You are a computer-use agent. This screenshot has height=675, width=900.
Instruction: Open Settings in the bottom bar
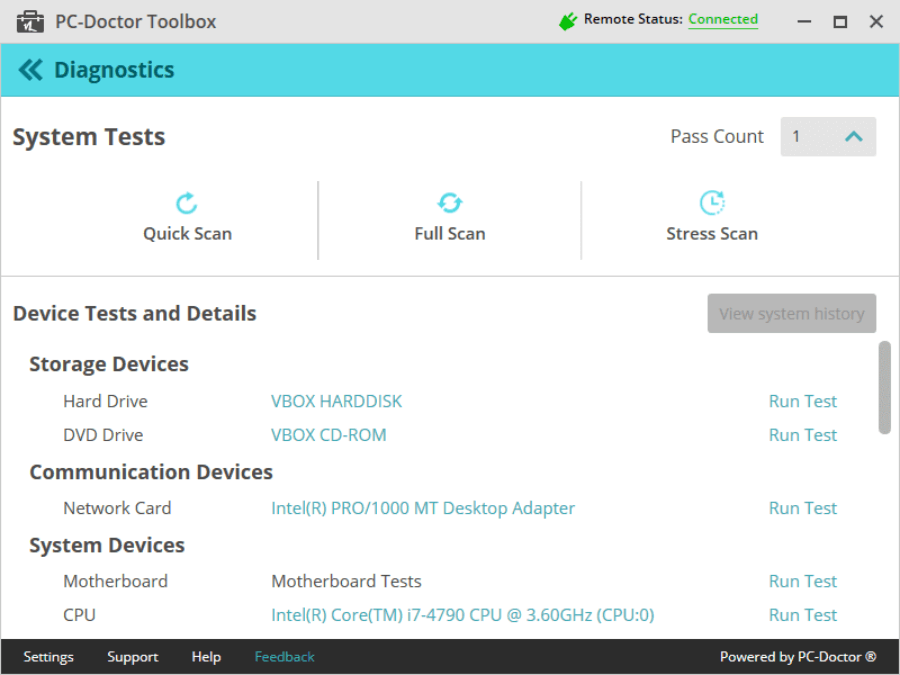point(48,657)
